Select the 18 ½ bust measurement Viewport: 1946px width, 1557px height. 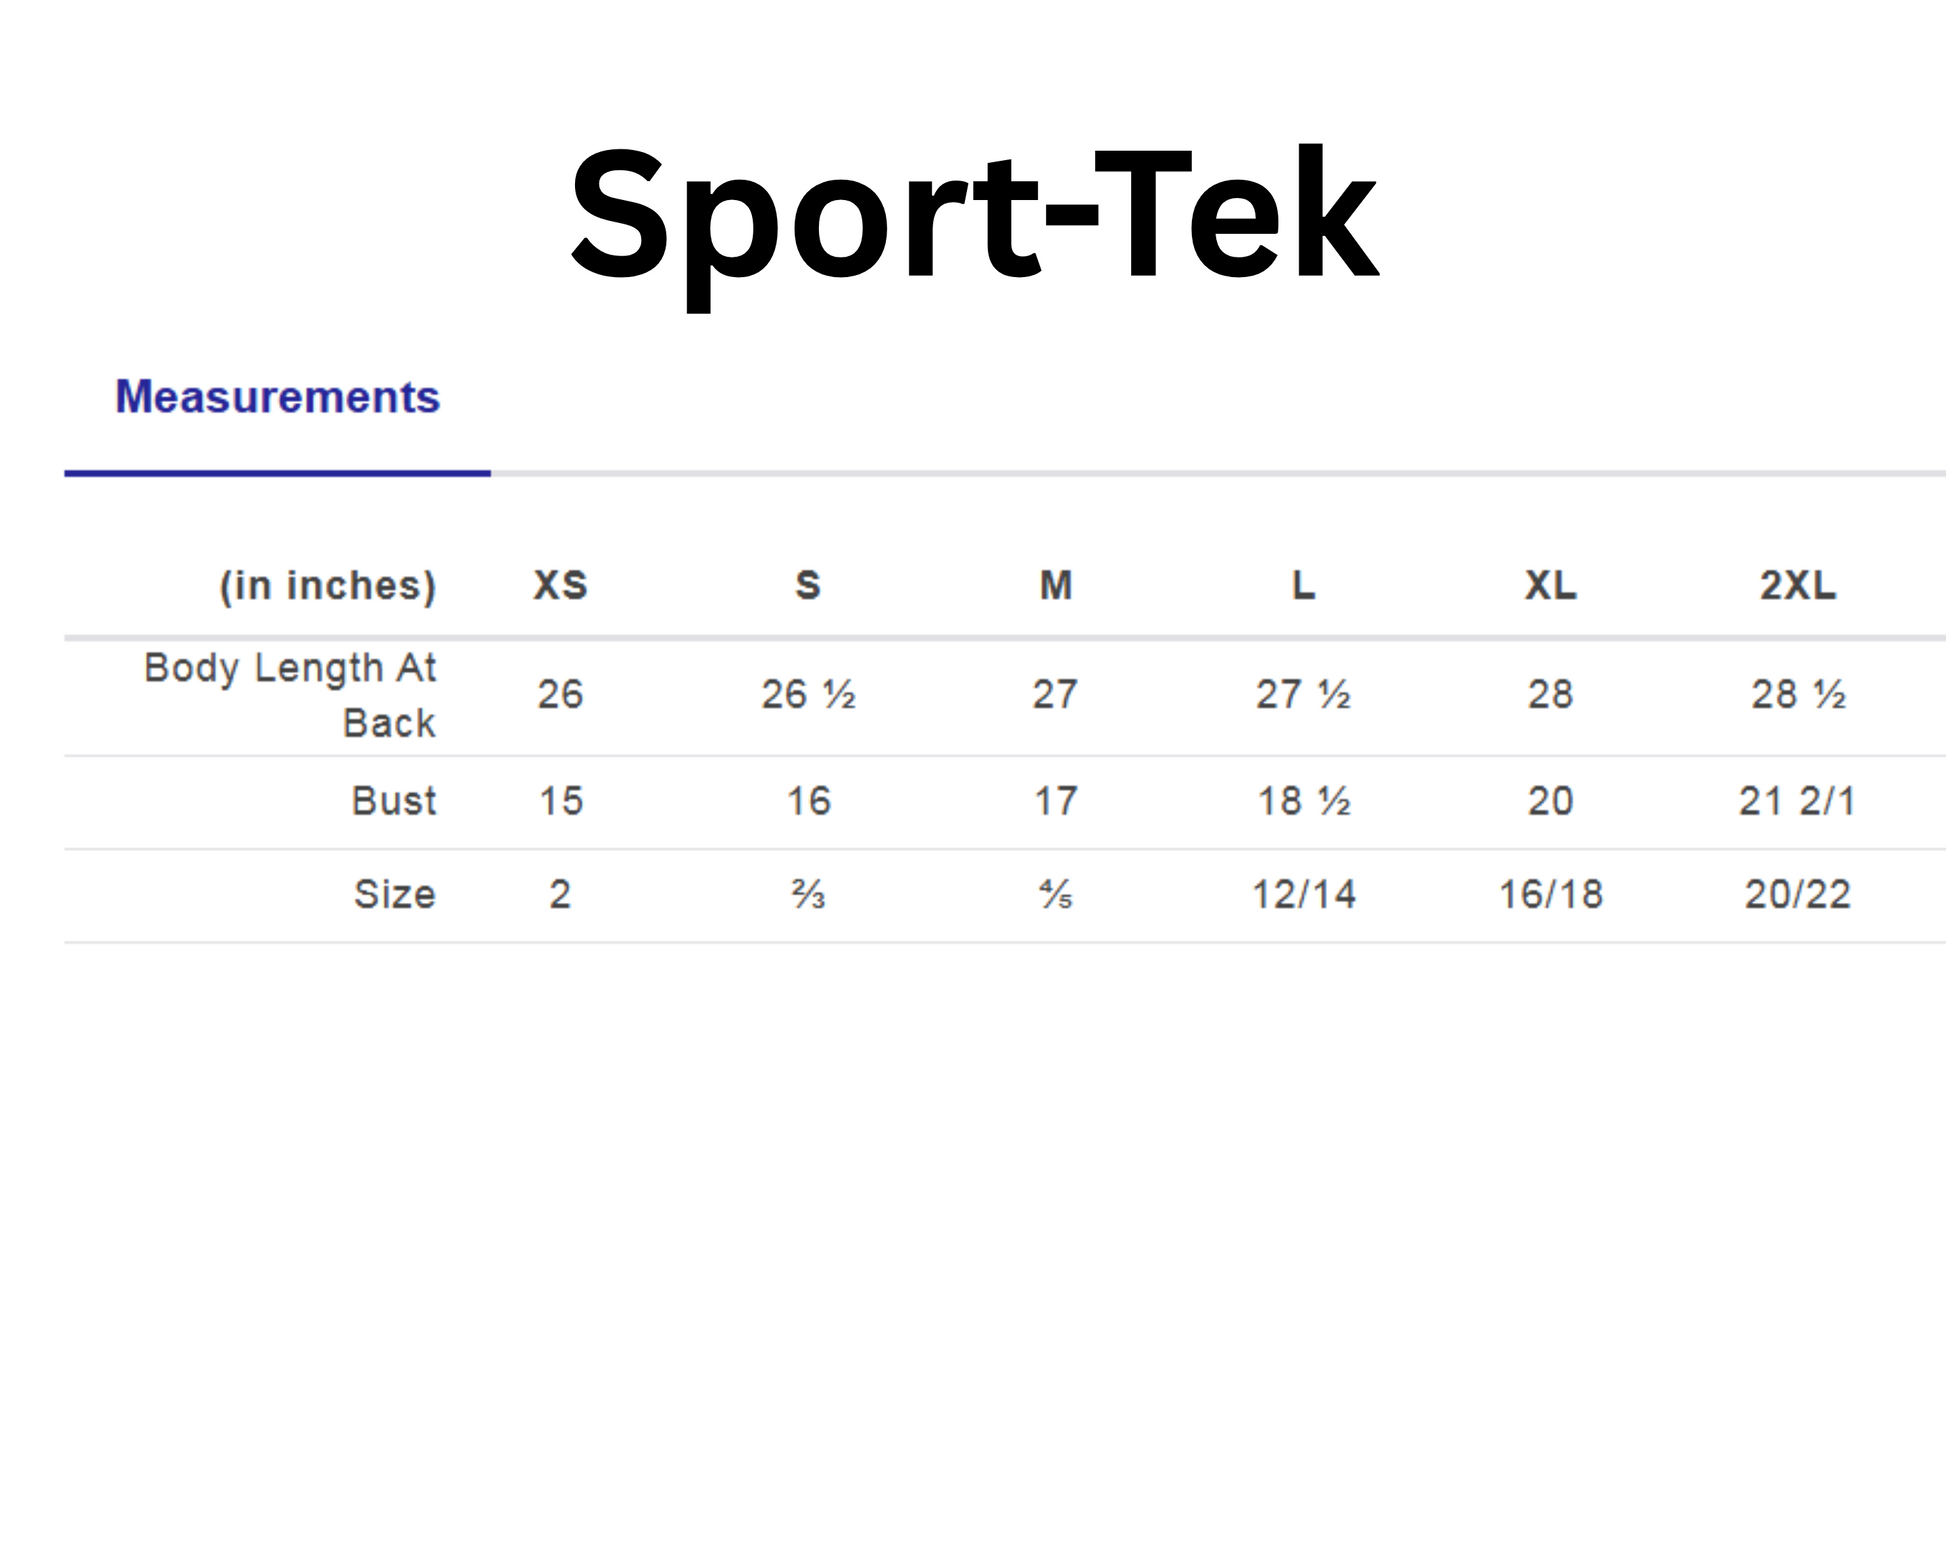point(1303,801)
